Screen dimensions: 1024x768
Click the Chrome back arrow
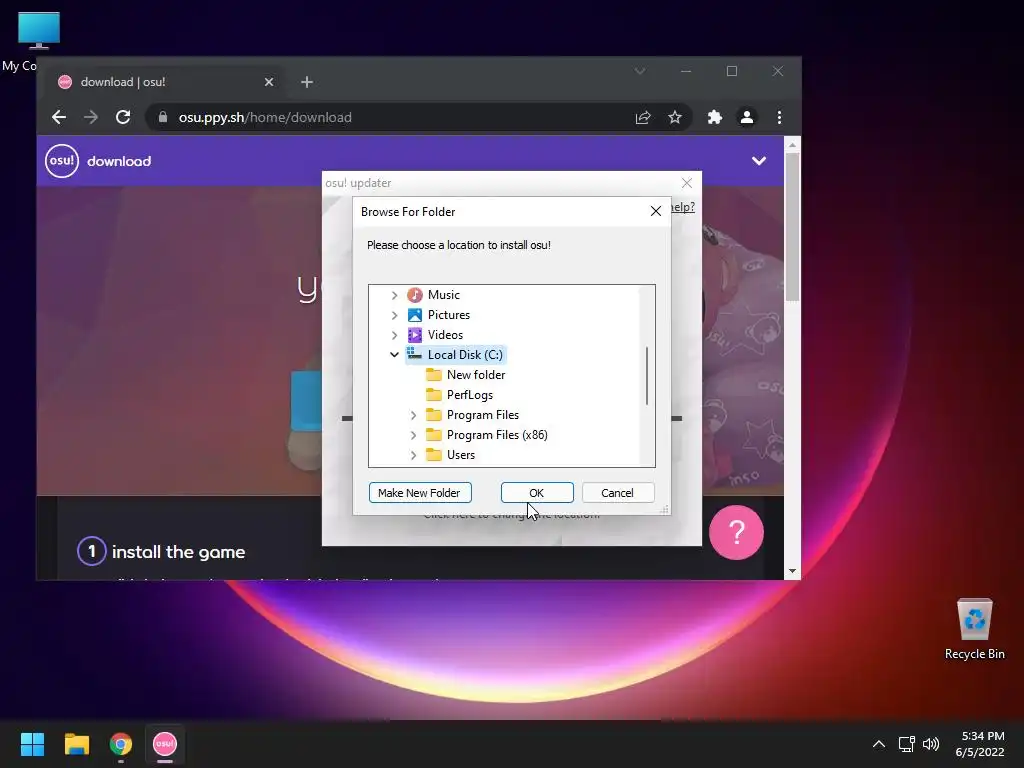click(x=59, y=118)
